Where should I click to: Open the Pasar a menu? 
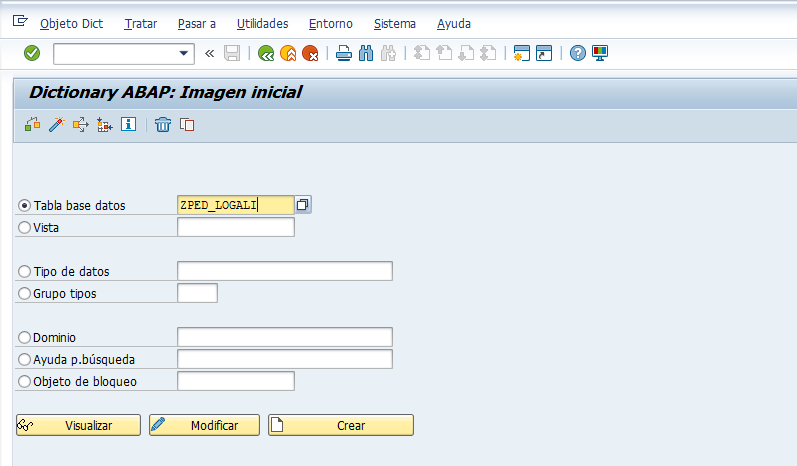click(x=197, y=24)
